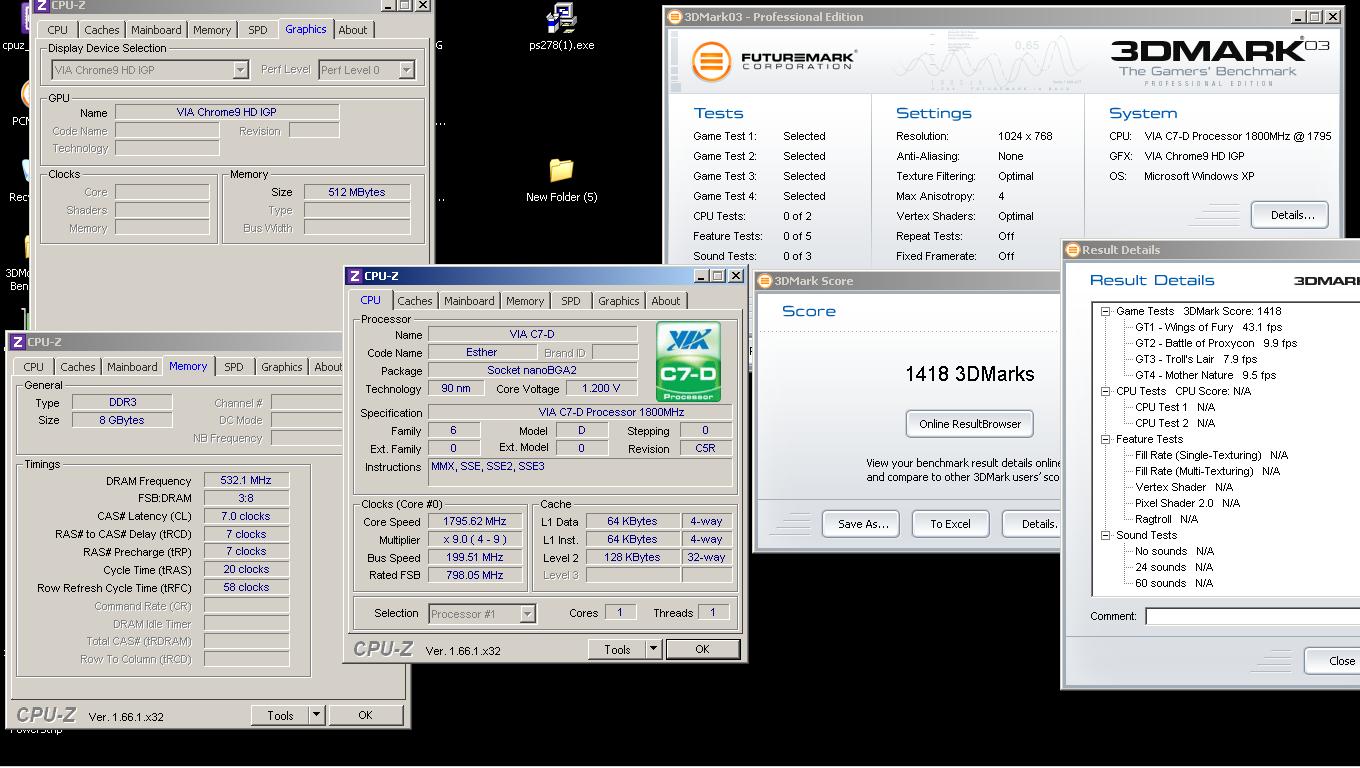Click Online ResultBrowser button
1360x768 pixels.
970,424
